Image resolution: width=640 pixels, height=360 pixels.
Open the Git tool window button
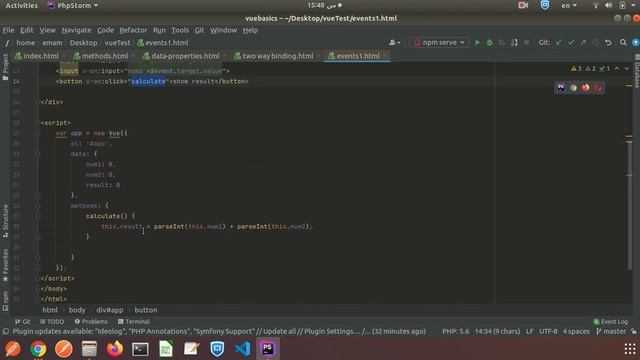tap(22, 322)
